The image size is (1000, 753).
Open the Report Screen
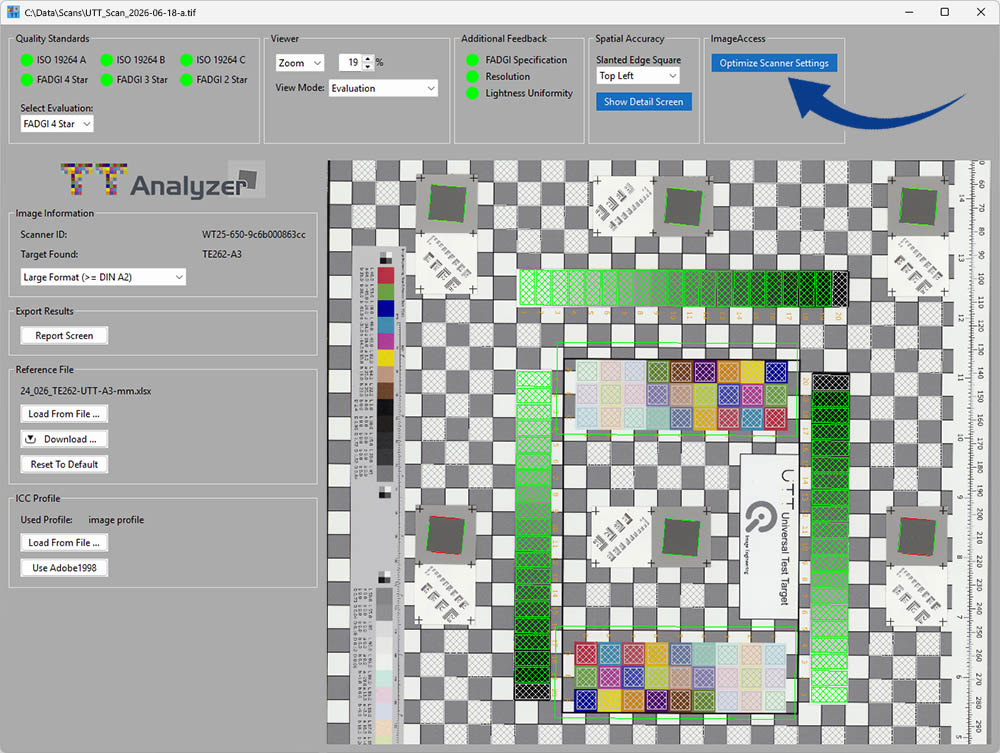(64, 335)
